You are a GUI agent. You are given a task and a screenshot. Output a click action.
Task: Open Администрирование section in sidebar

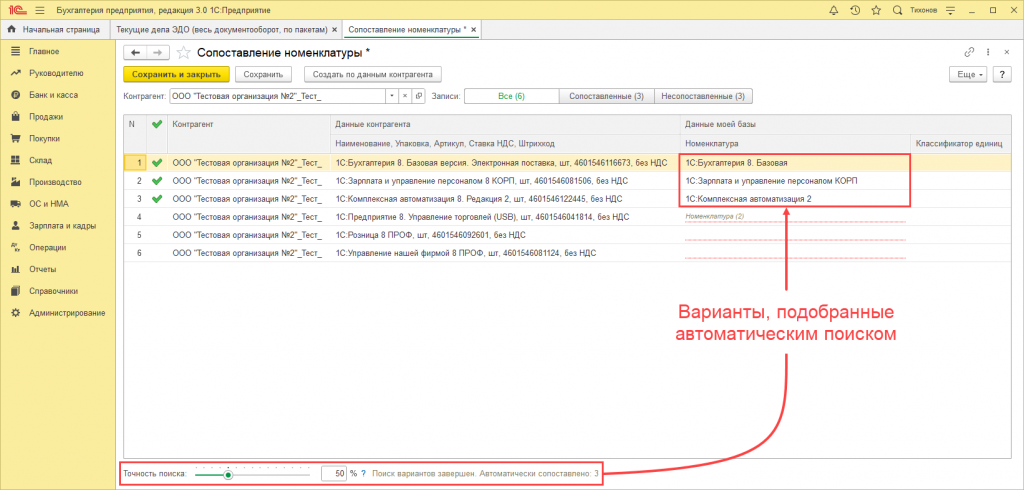tap(67, 313)
